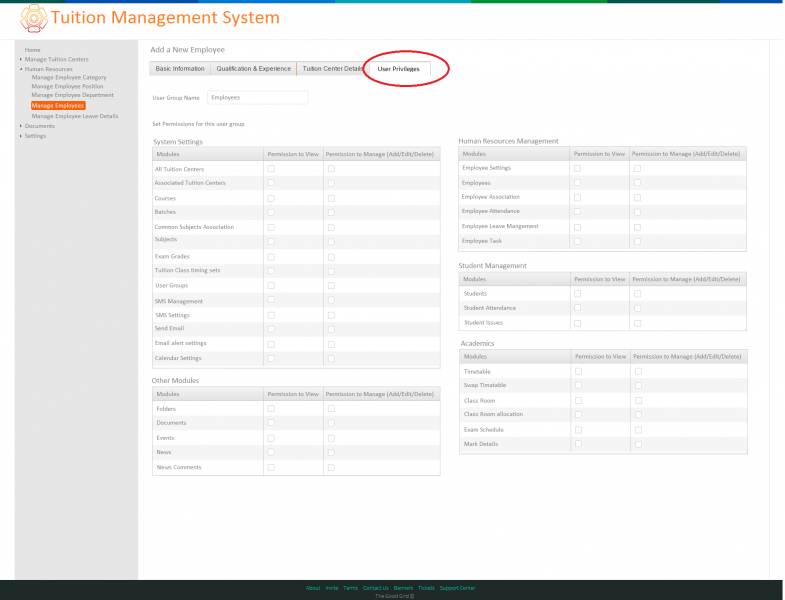Screen dimensions: 785x600
Task: Click the 'Associated Tuition Centers' module row
Action: coord(296,183)
